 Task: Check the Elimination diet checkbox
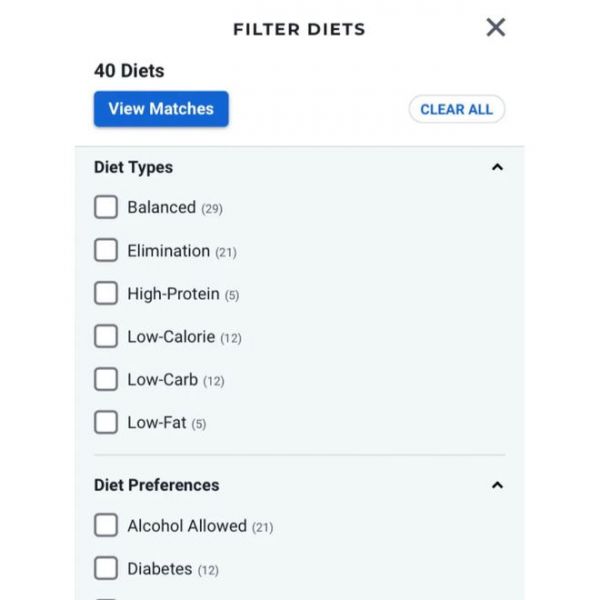pyautogui.click(x=106, y=250)
